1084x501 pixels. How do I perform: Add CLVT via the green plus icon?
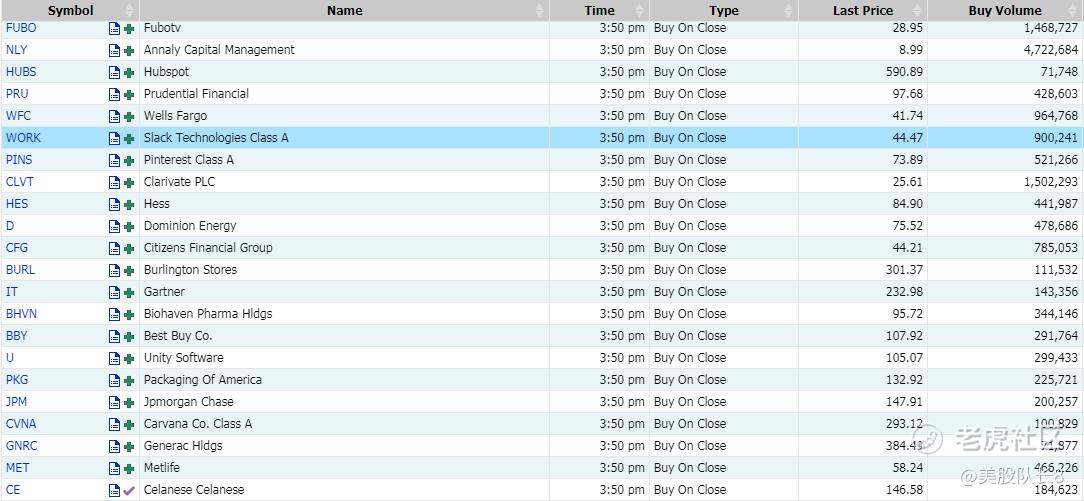tap(129, 183)
